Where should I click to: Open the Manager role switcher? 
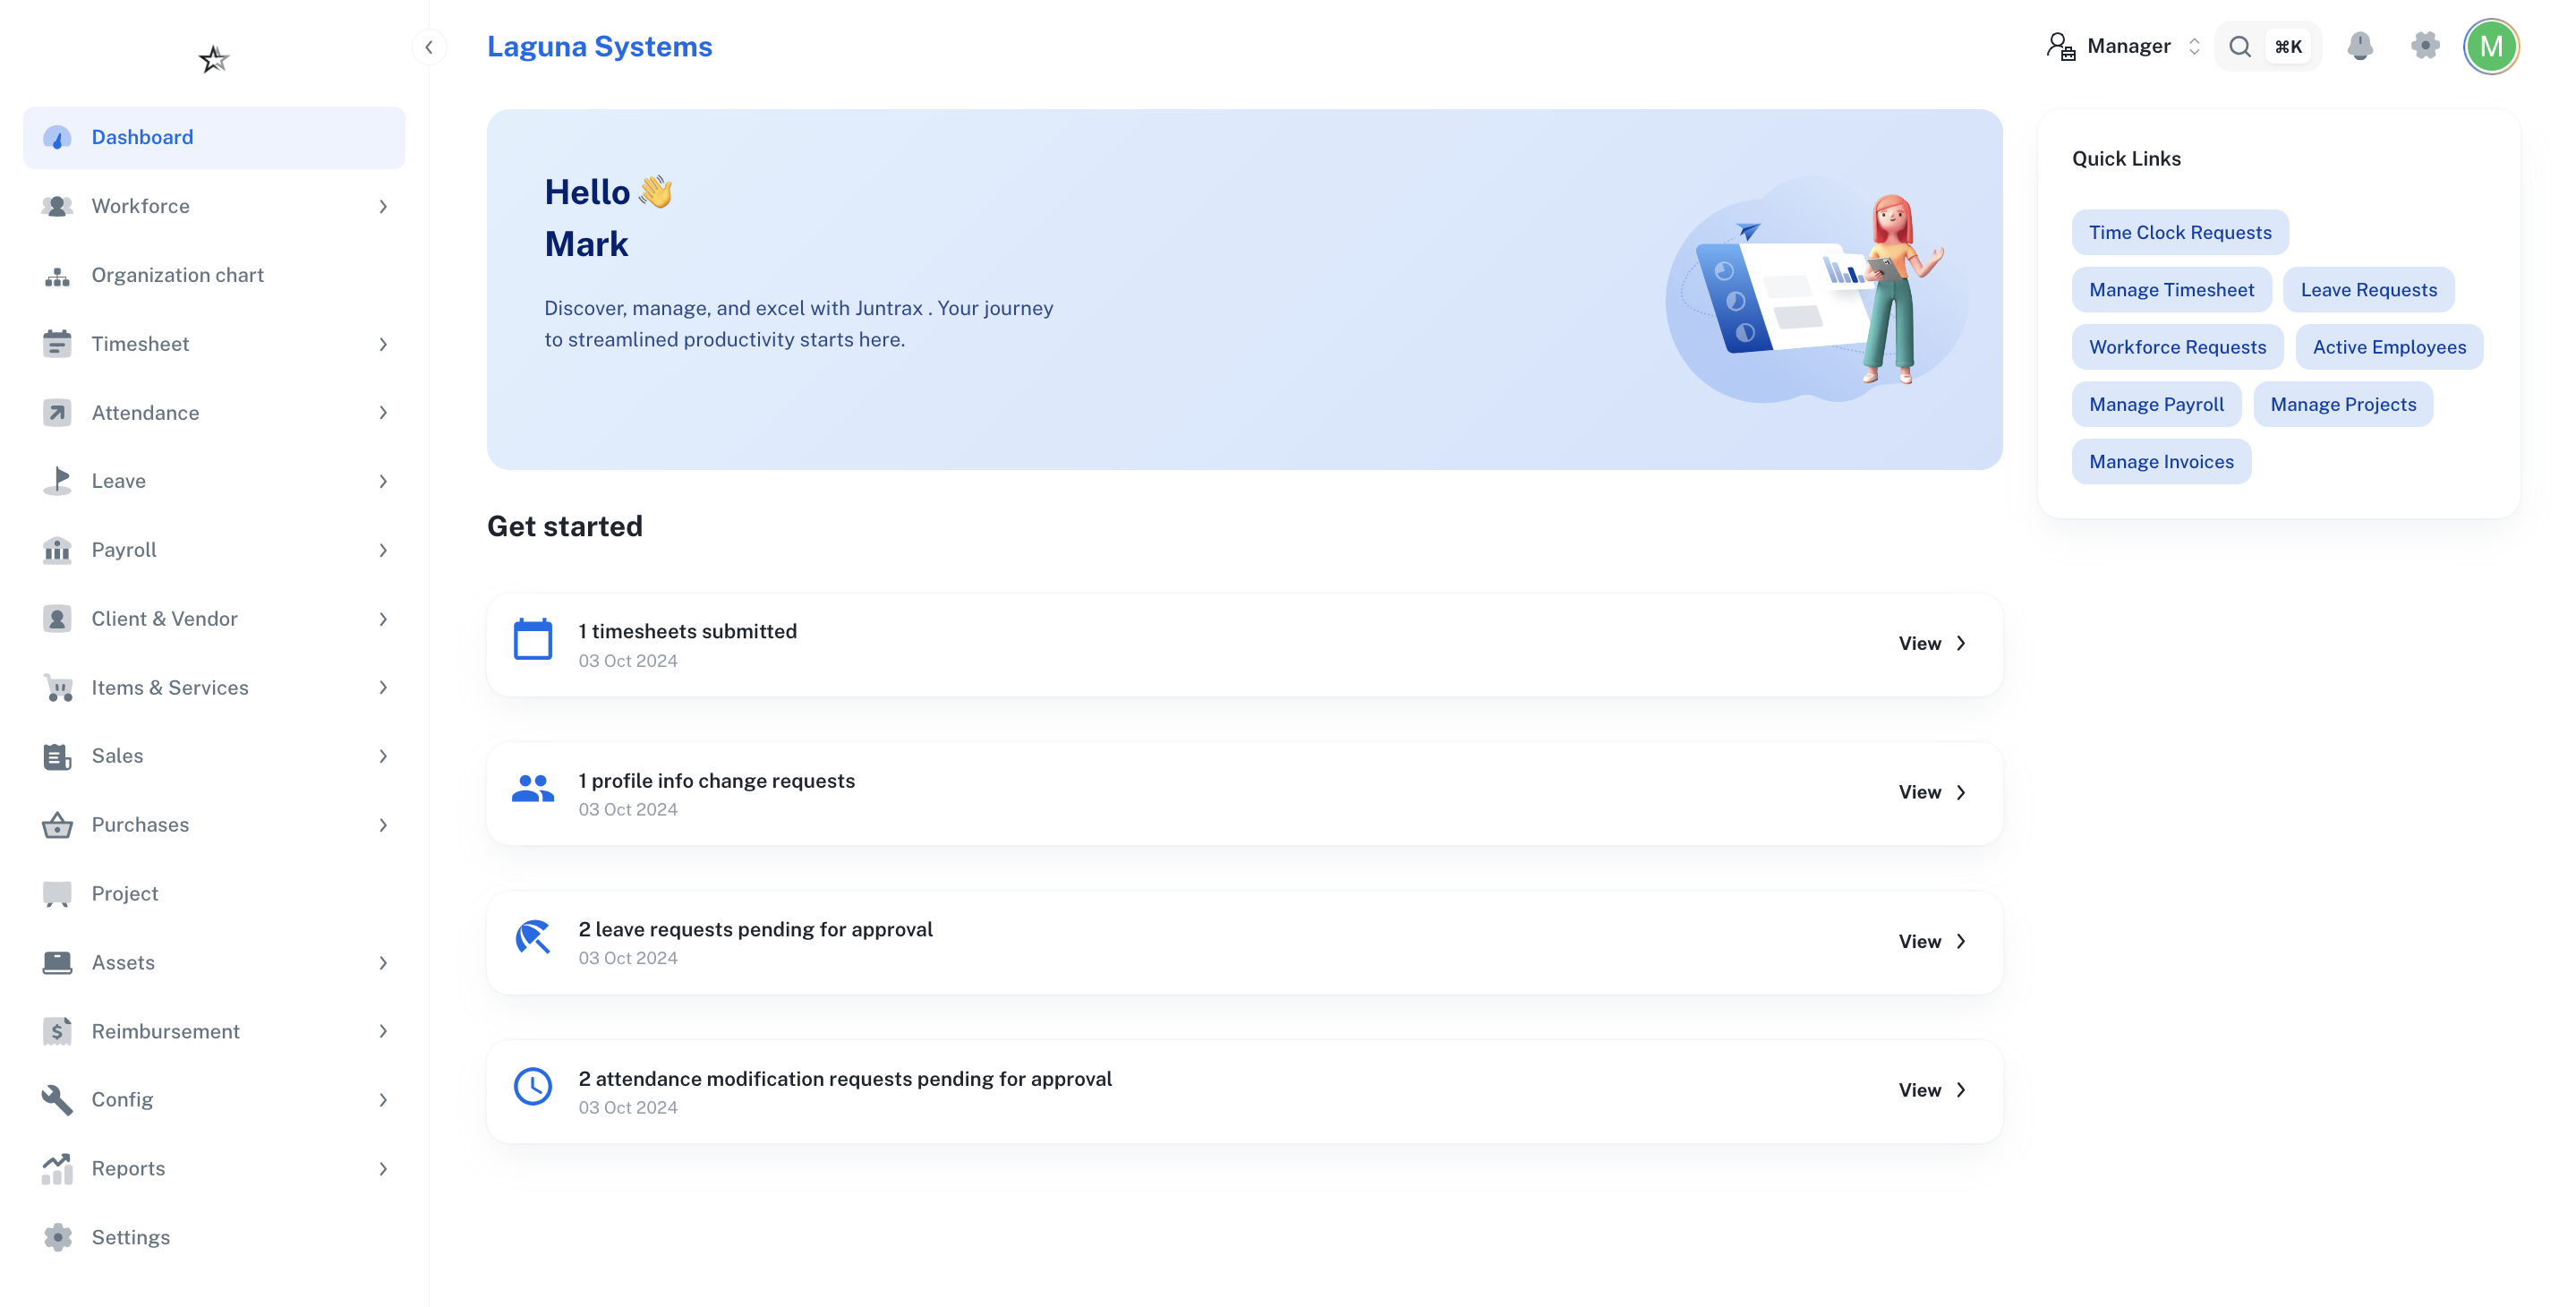(2129, 46)
